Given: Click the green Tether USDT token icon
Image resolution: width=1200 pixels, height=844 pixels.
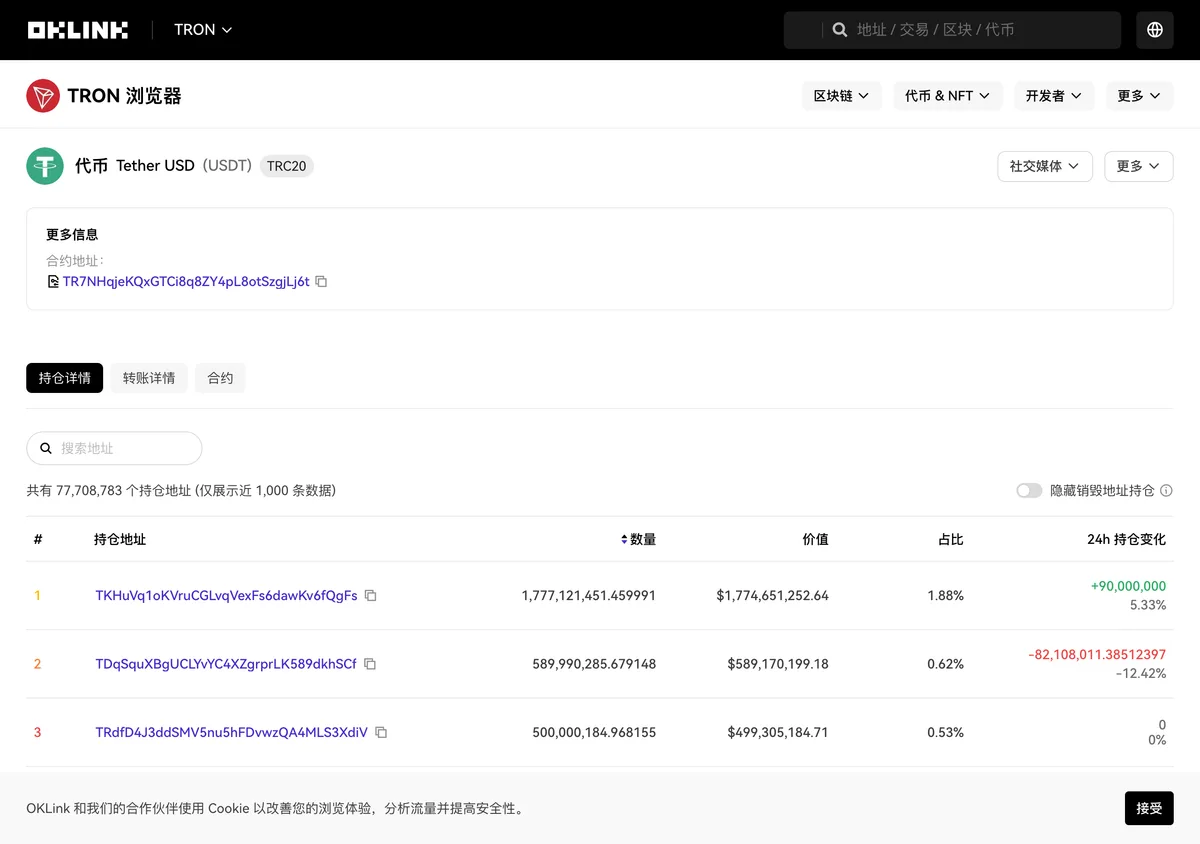Looking at the screenshot, I should pos(45,166).
